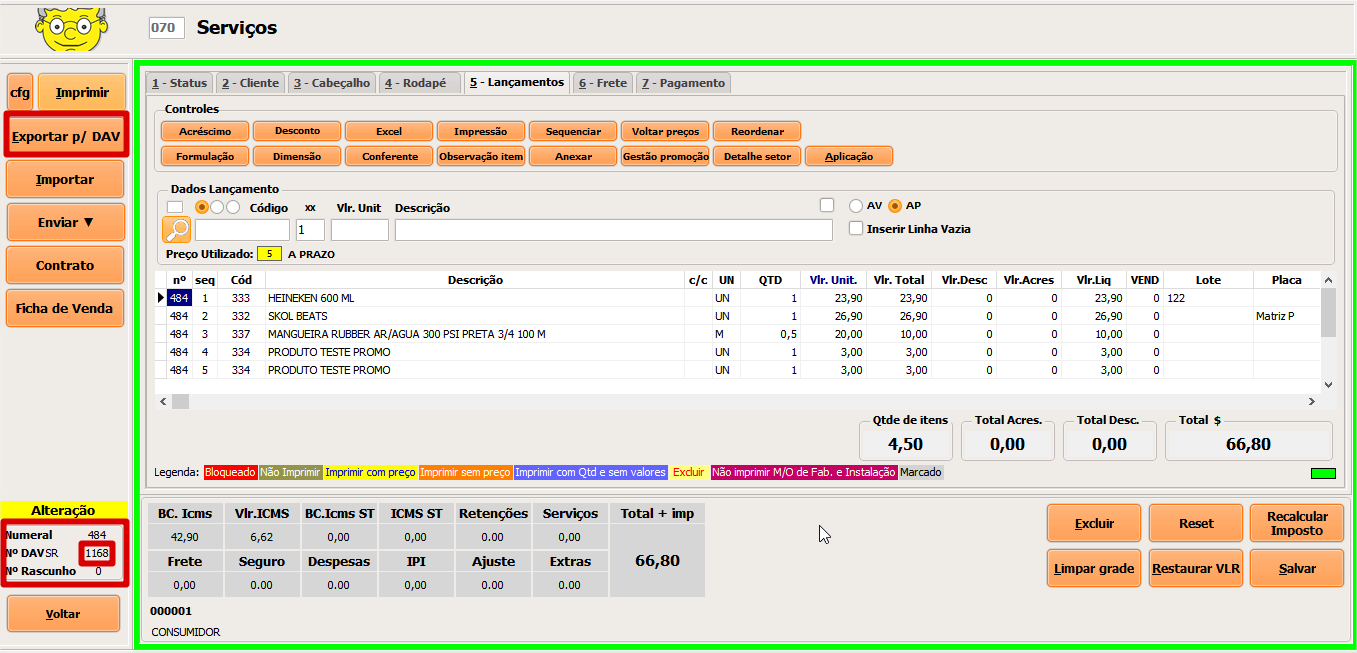Open the 1 - Status tab
The image size is (1357, 653).
point(180,83)
